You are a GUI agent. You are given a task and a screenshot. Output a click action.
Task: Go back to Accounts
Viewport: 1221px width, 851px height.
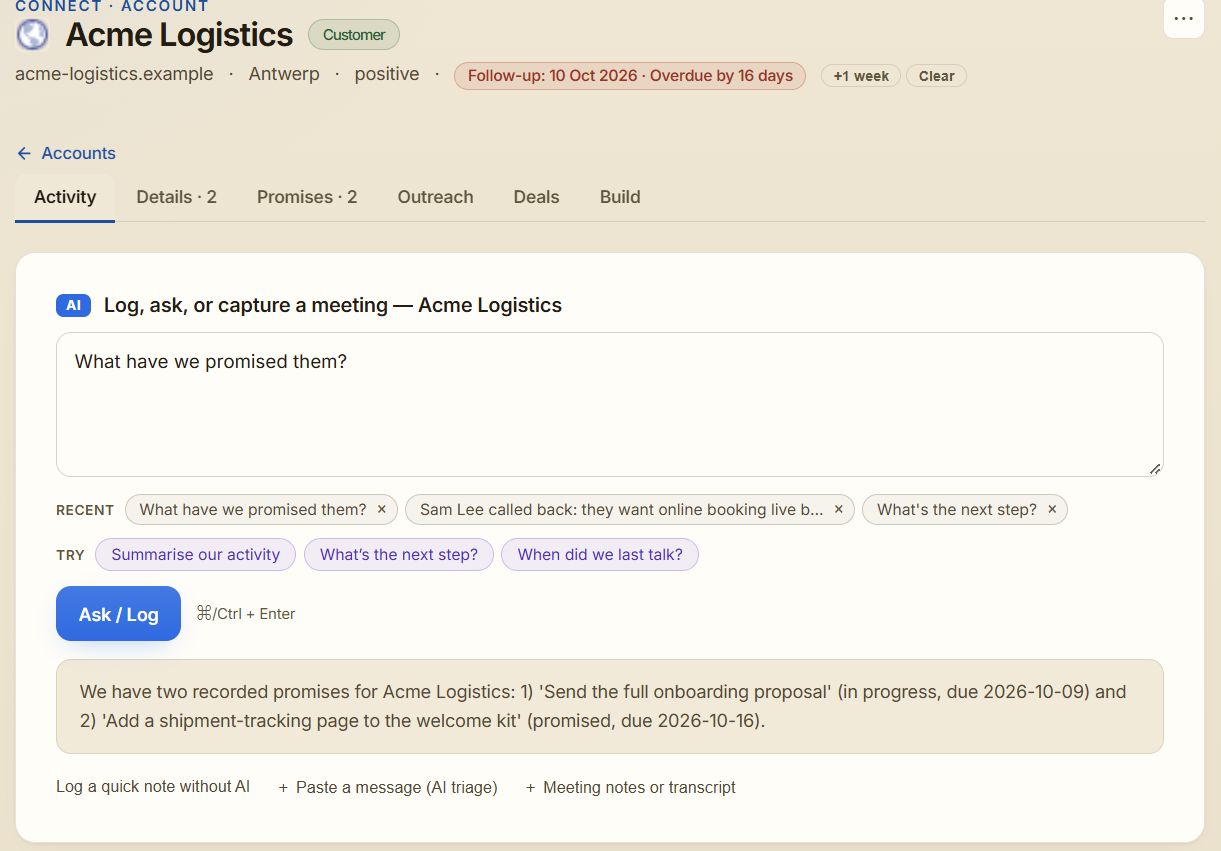66,153
